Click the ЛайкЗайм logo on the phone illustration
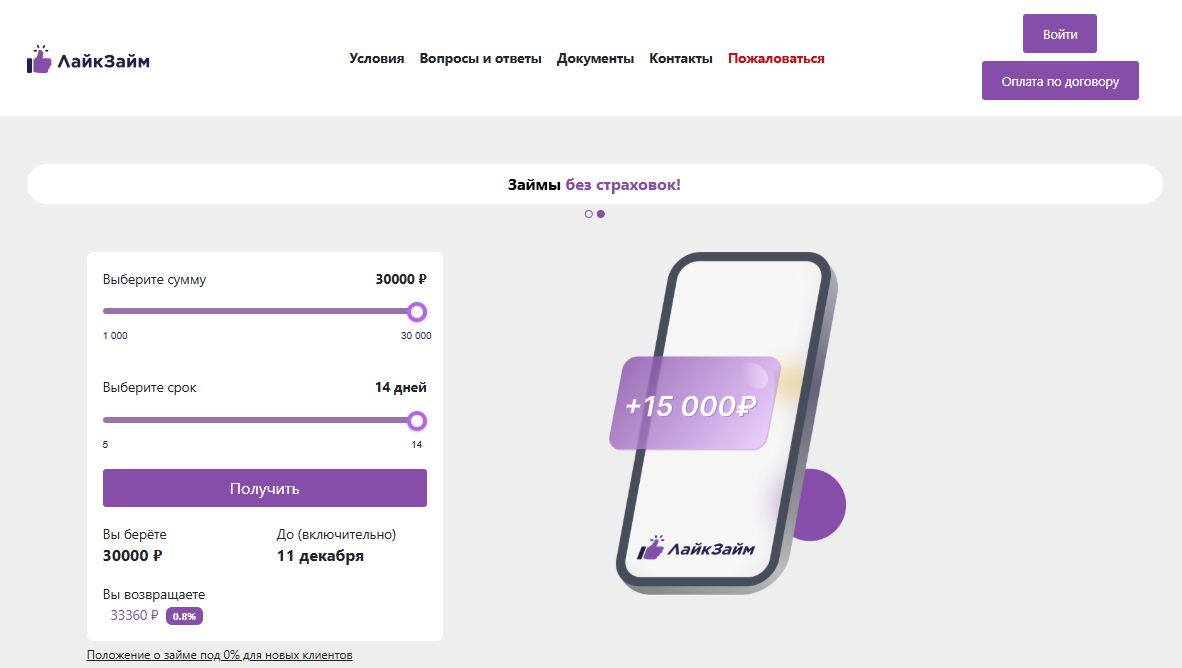 point(696,548)
